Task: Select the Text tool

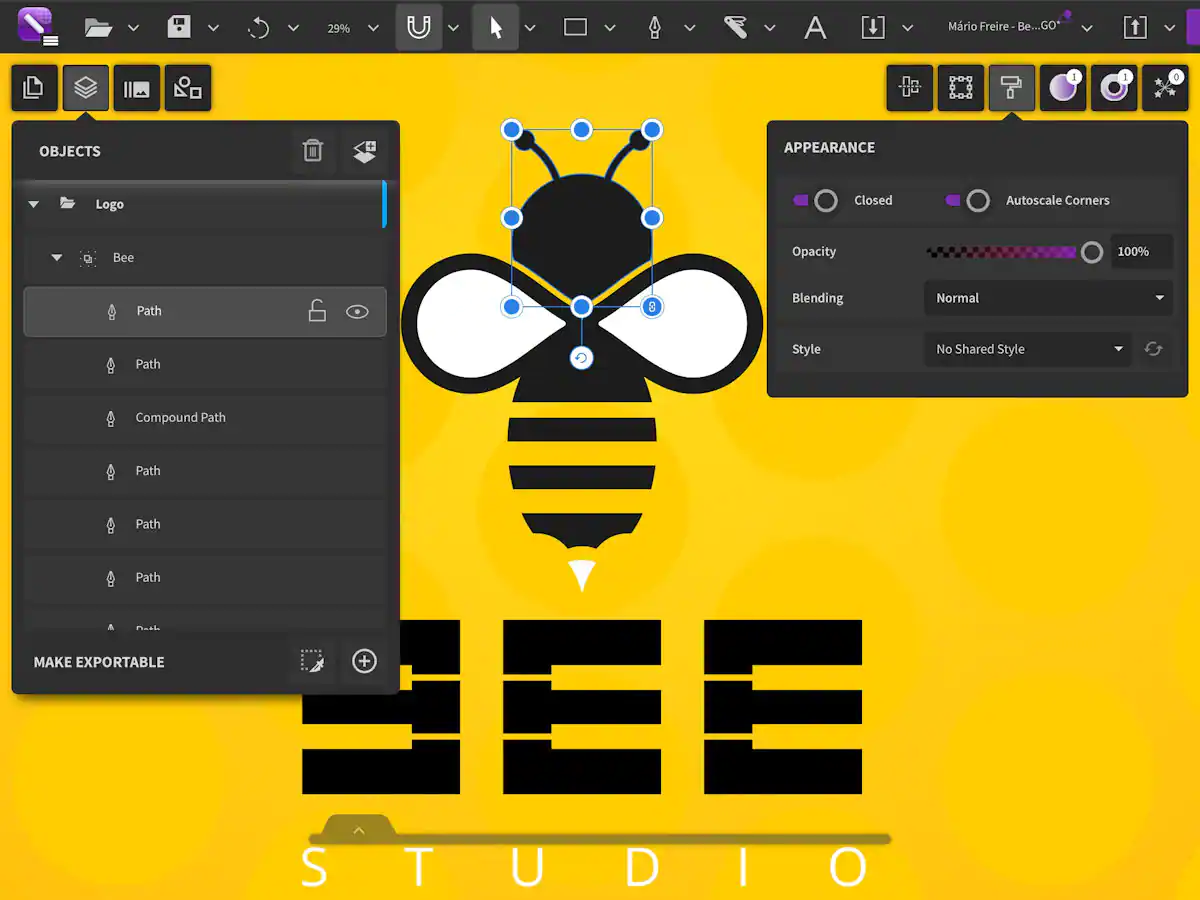Action: click(815, 28)
